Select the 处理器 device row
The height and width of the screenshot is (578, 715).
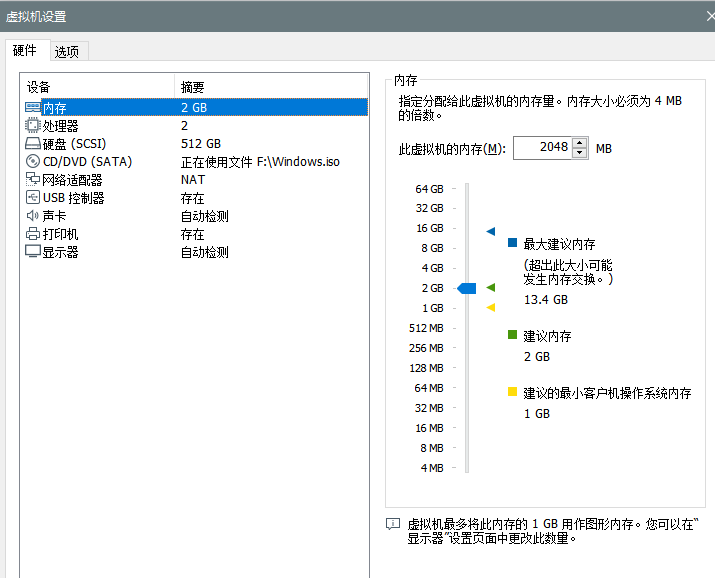196,125
